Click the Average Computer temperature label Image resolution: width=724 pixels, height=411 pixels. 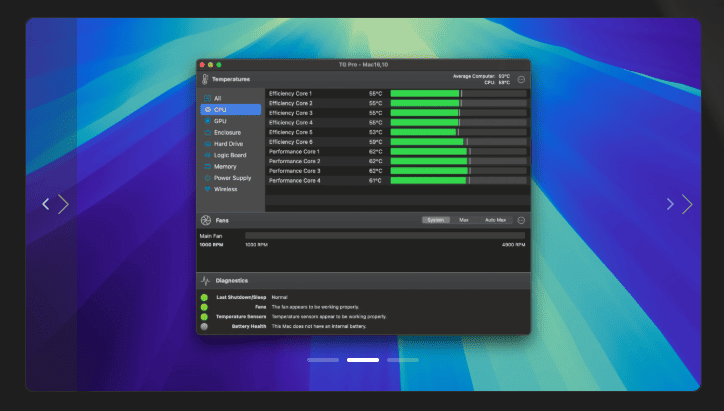coord(474,76)
